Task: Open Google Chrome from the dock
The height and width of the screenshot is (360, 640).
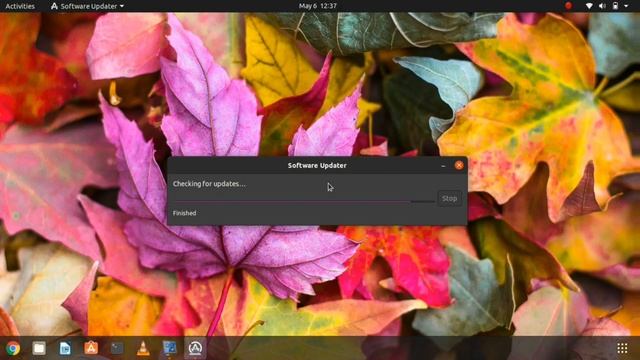Action: tap(13, 348)
